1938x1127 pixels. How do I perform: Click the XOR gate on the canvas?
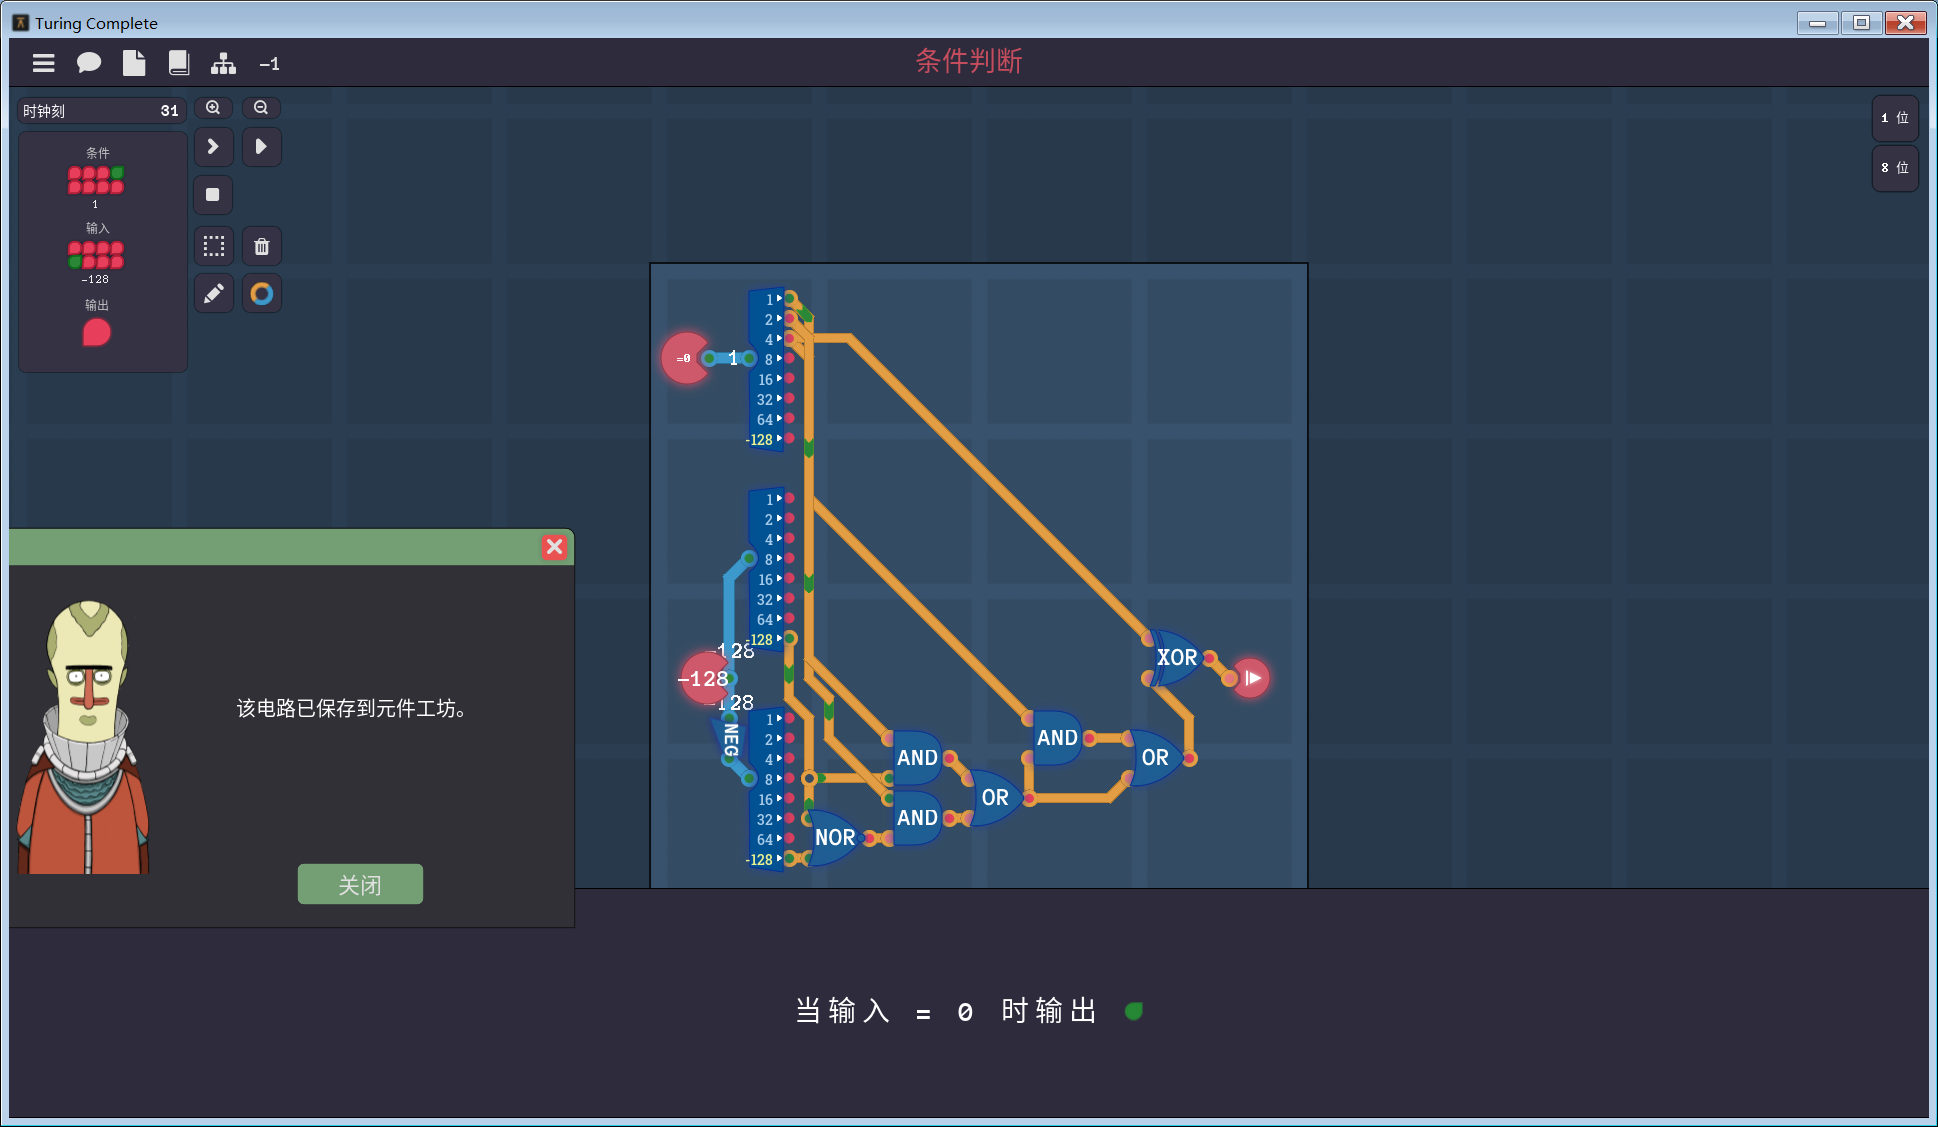click(1176, 658)
